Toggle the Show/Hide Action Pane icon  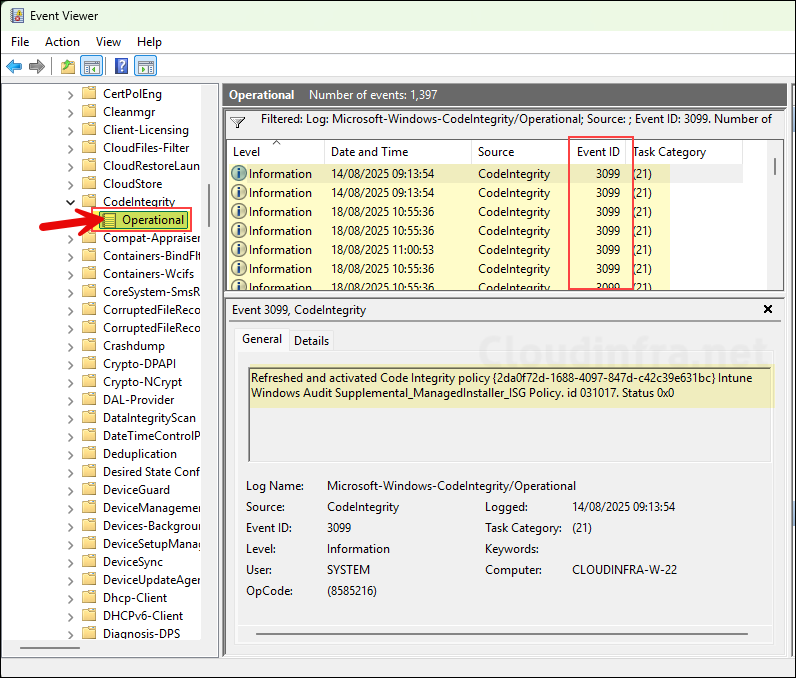145,67
